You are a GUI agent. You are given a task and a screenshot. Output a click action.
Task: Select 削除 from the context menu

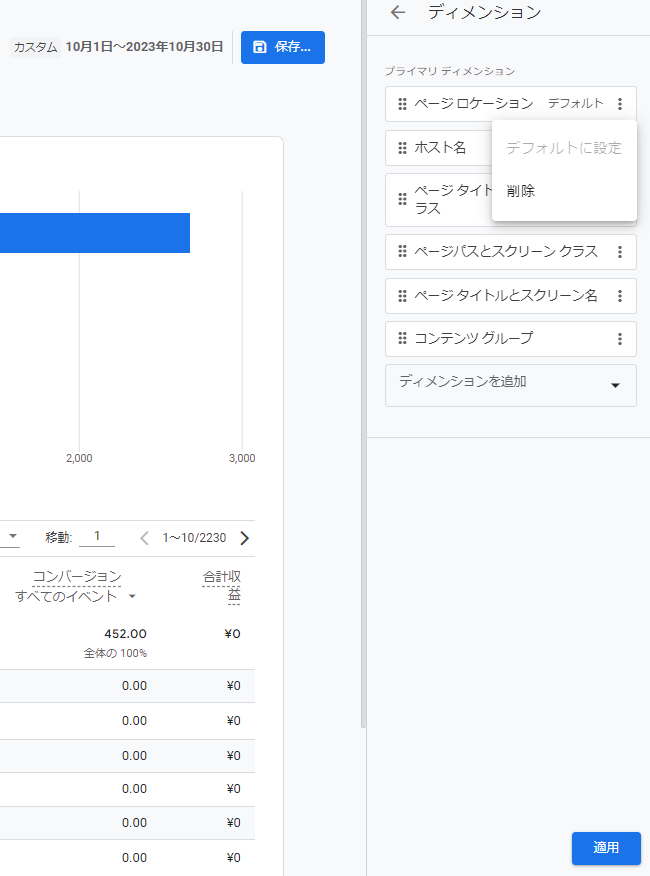click(520, 191)
